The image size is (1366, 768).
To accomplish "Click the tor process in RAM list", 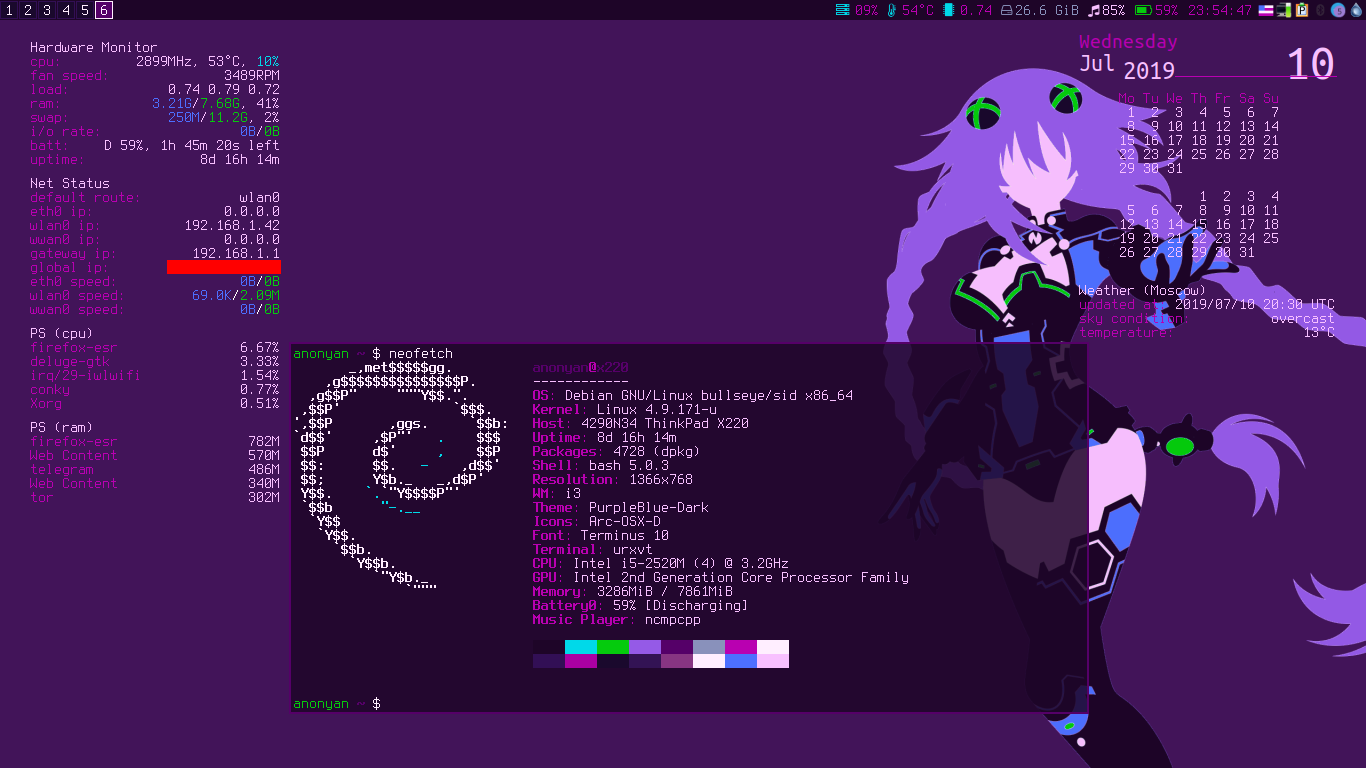I will pyautogui.click(x=42, y=497).
